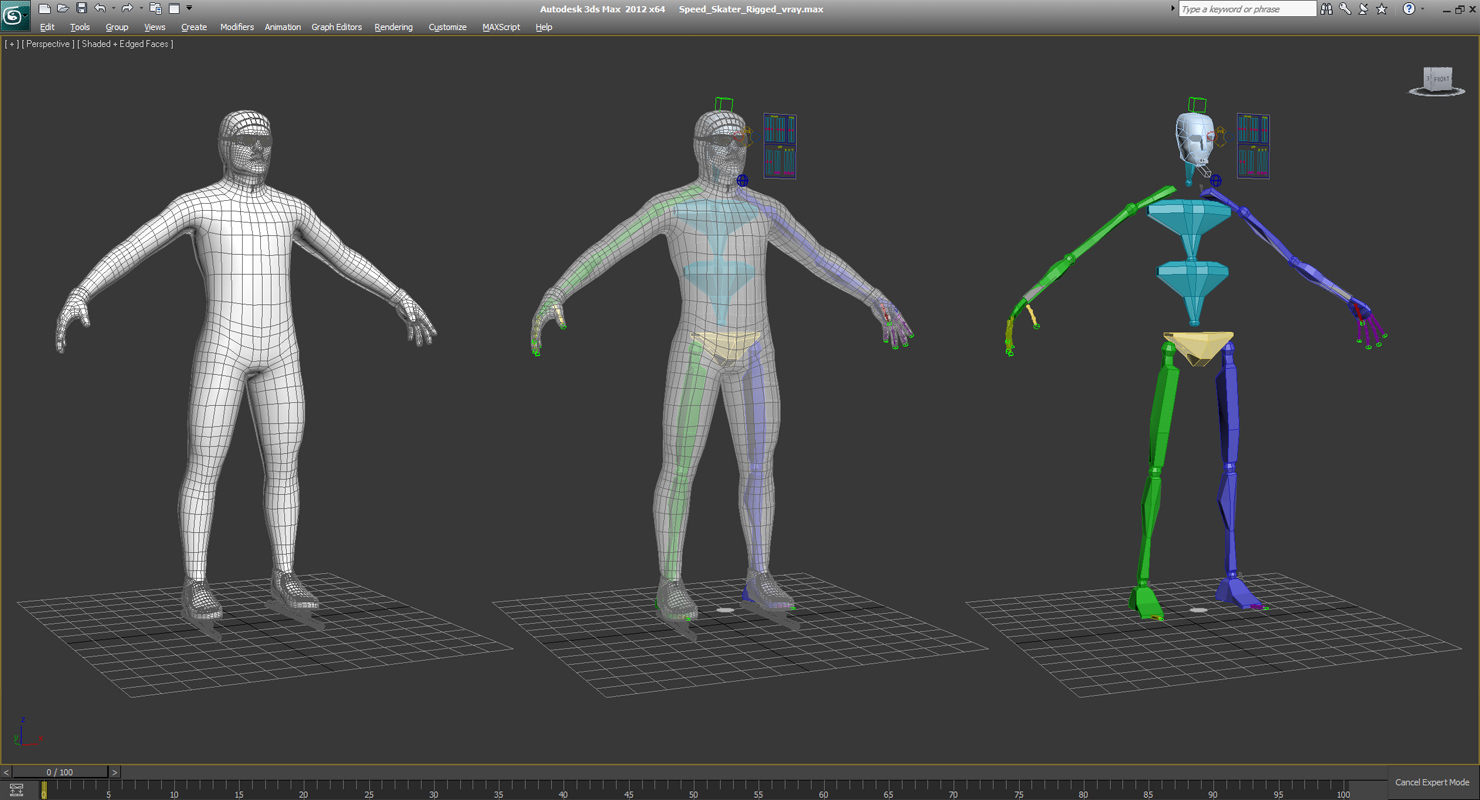Image resolution: width=1480 pixels, height=800 pixels.
Task: Open the Redo history dropdown arrow
Action: pos(139,9)
